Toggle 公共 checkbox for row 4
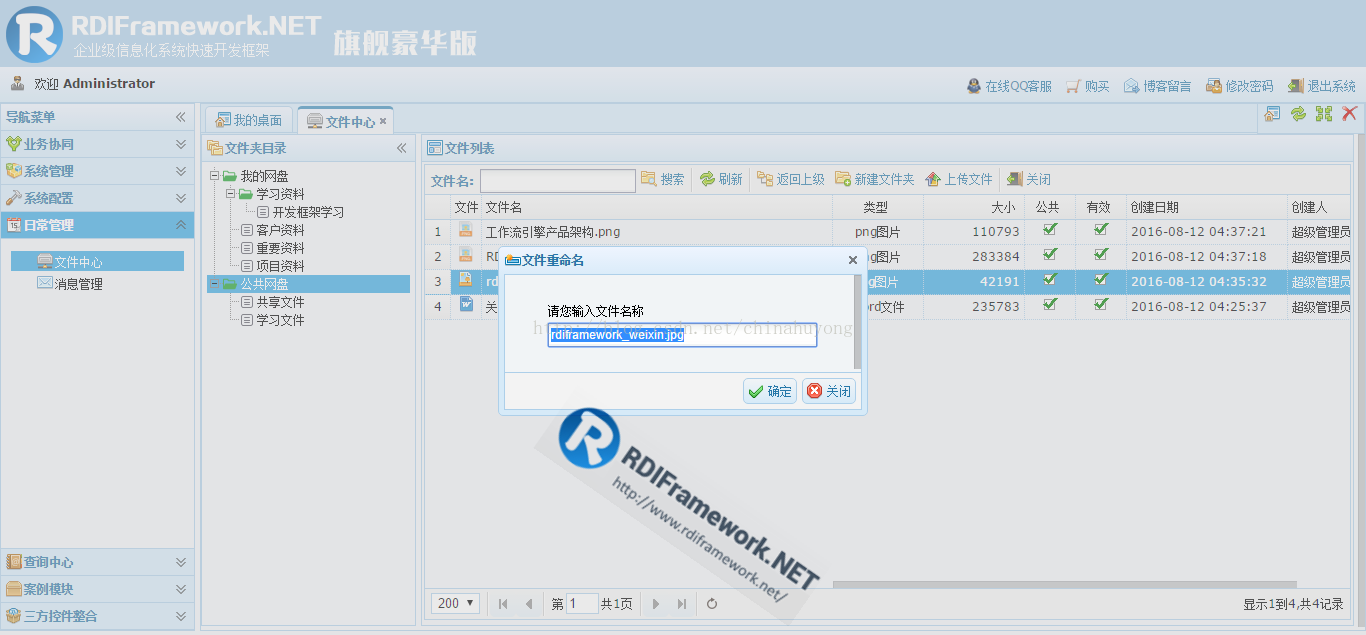The image size is (1366, 635). click(1049, 305)
